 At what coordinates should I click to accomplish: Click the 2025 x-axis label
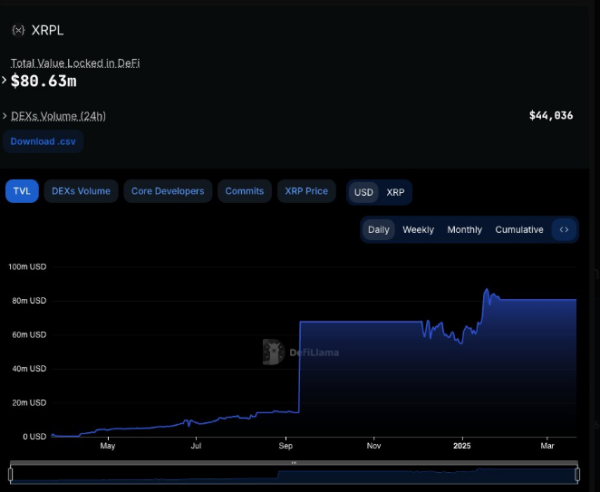click(462, 446)
